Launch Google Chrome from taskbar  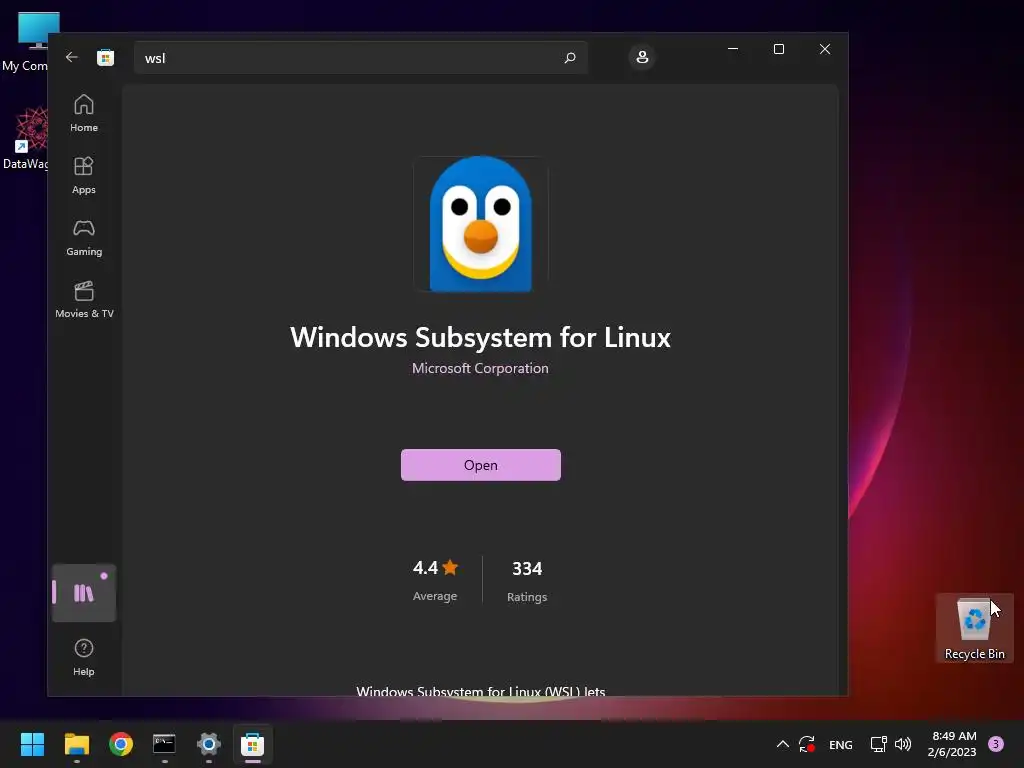(121, 744)
